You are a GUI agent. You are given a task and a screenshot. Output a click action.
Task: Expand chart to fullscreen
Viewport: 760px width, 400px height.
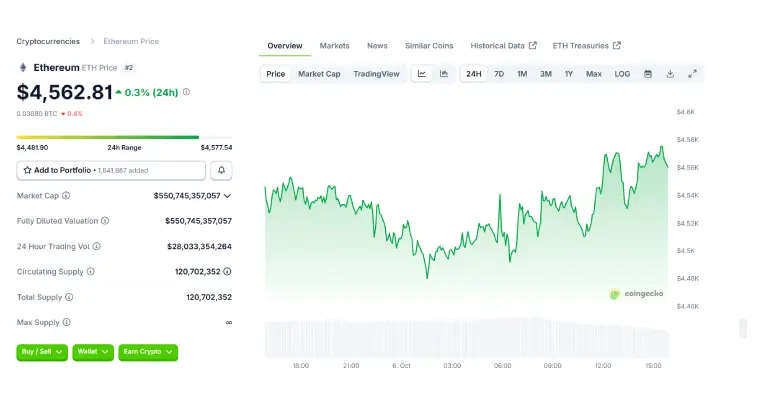click(x=692, y=74)
